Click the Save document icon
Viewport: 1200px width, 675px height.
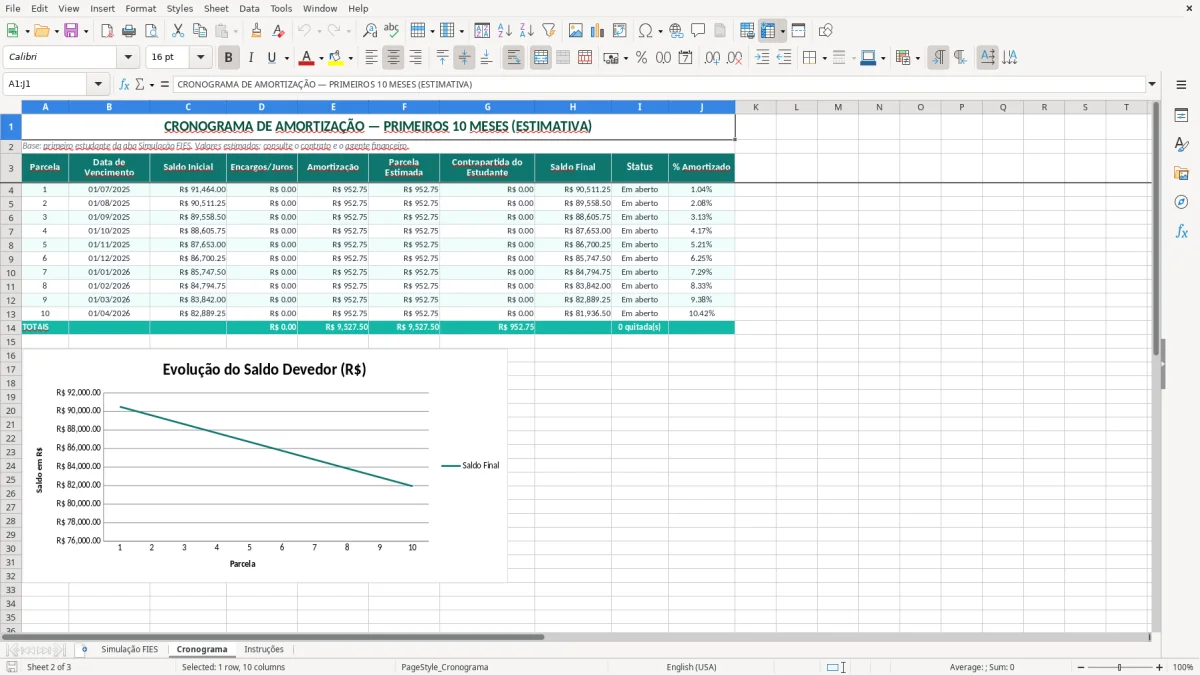pos(71,31)
